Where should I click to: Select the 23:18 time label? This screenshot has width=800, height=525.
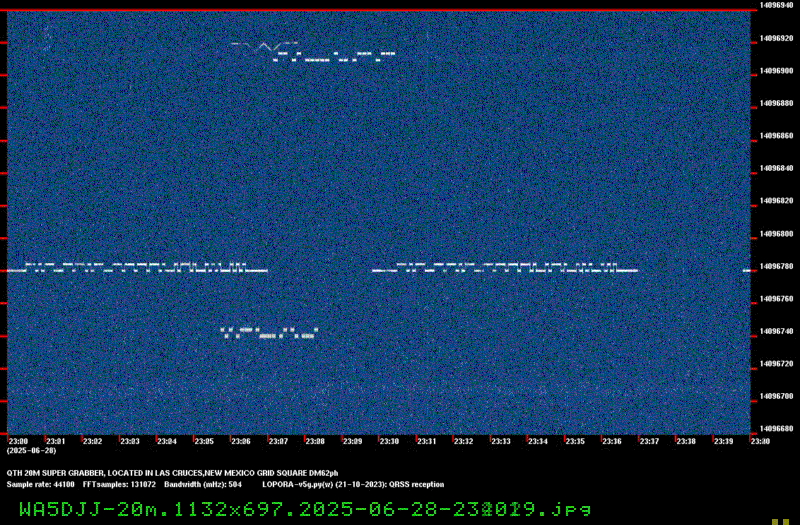point(687,441)
